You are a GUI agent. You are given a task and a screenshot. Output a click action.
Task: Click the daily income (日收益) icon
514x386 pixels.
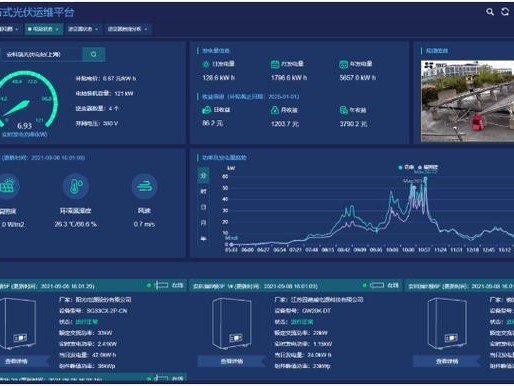(x=206, y=110)
